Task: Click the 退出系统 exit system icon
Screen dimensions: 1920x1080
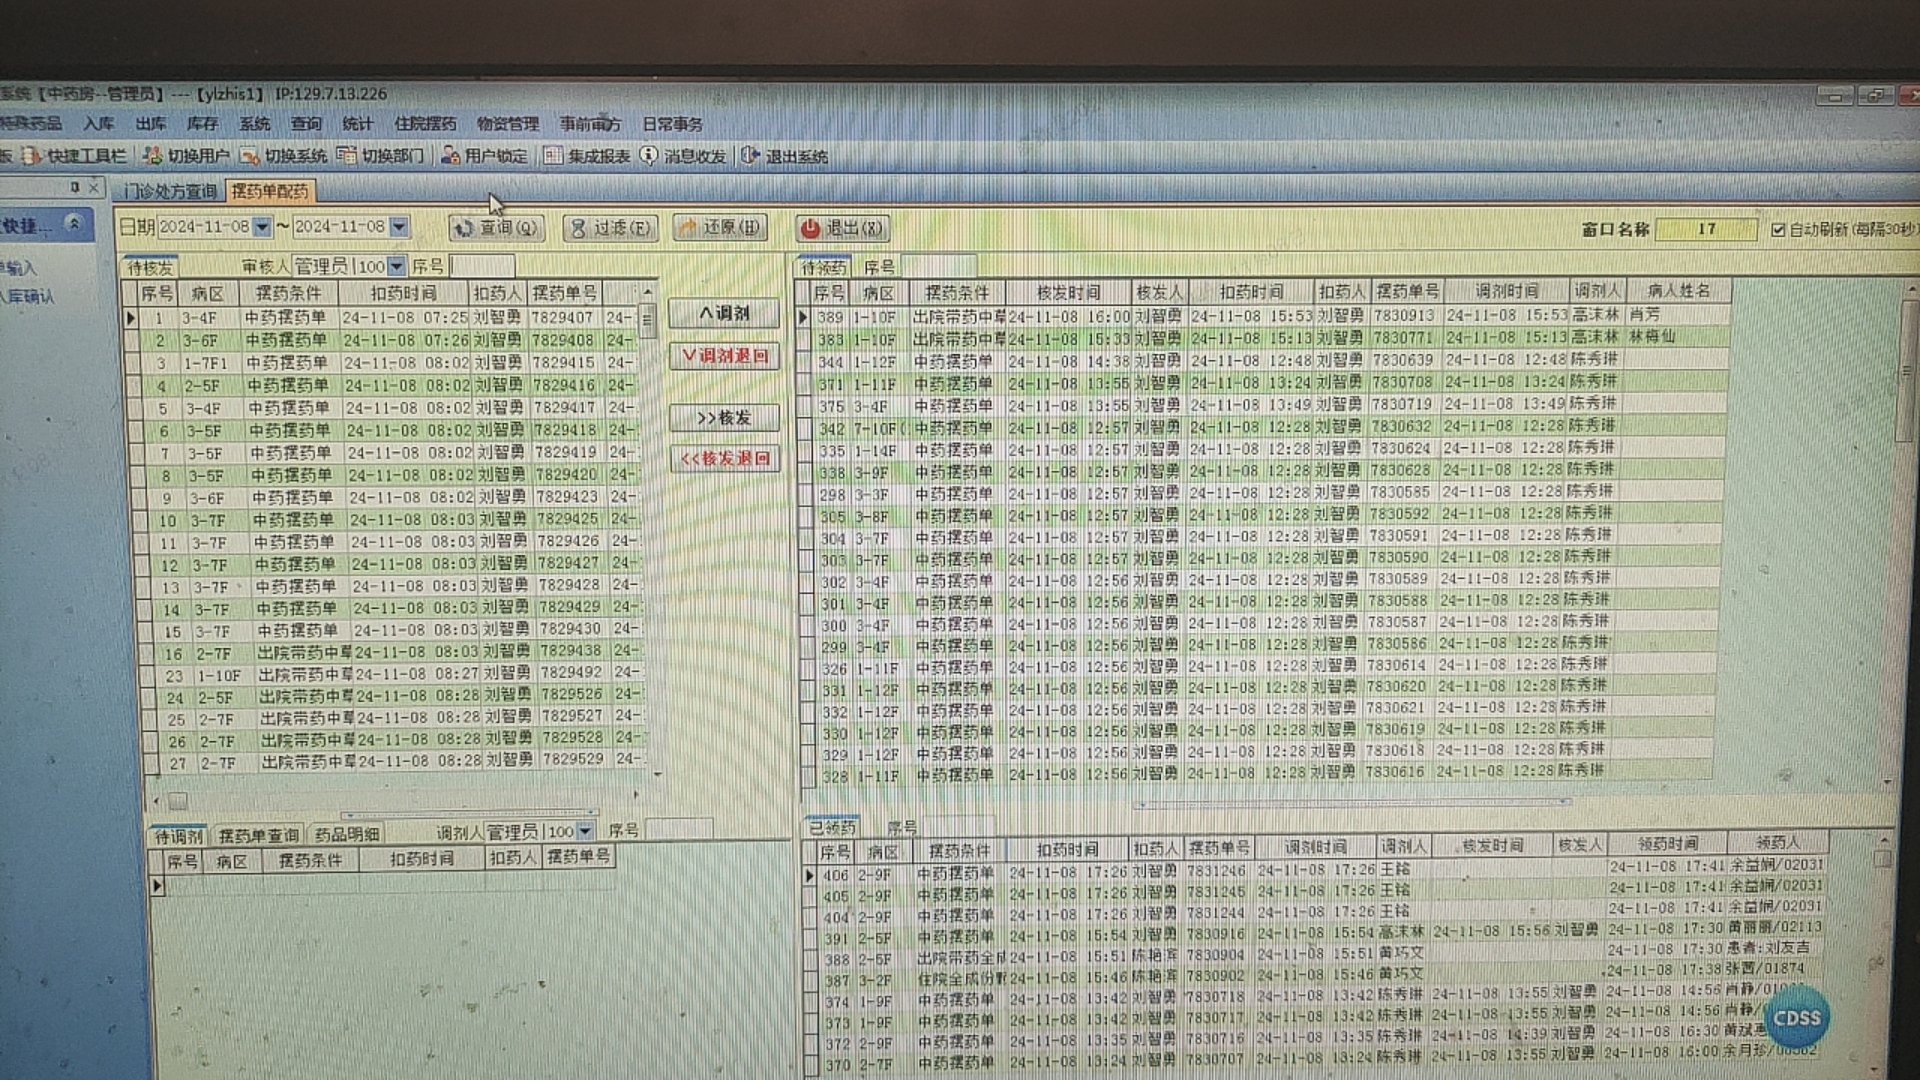Action: [750, 156]
